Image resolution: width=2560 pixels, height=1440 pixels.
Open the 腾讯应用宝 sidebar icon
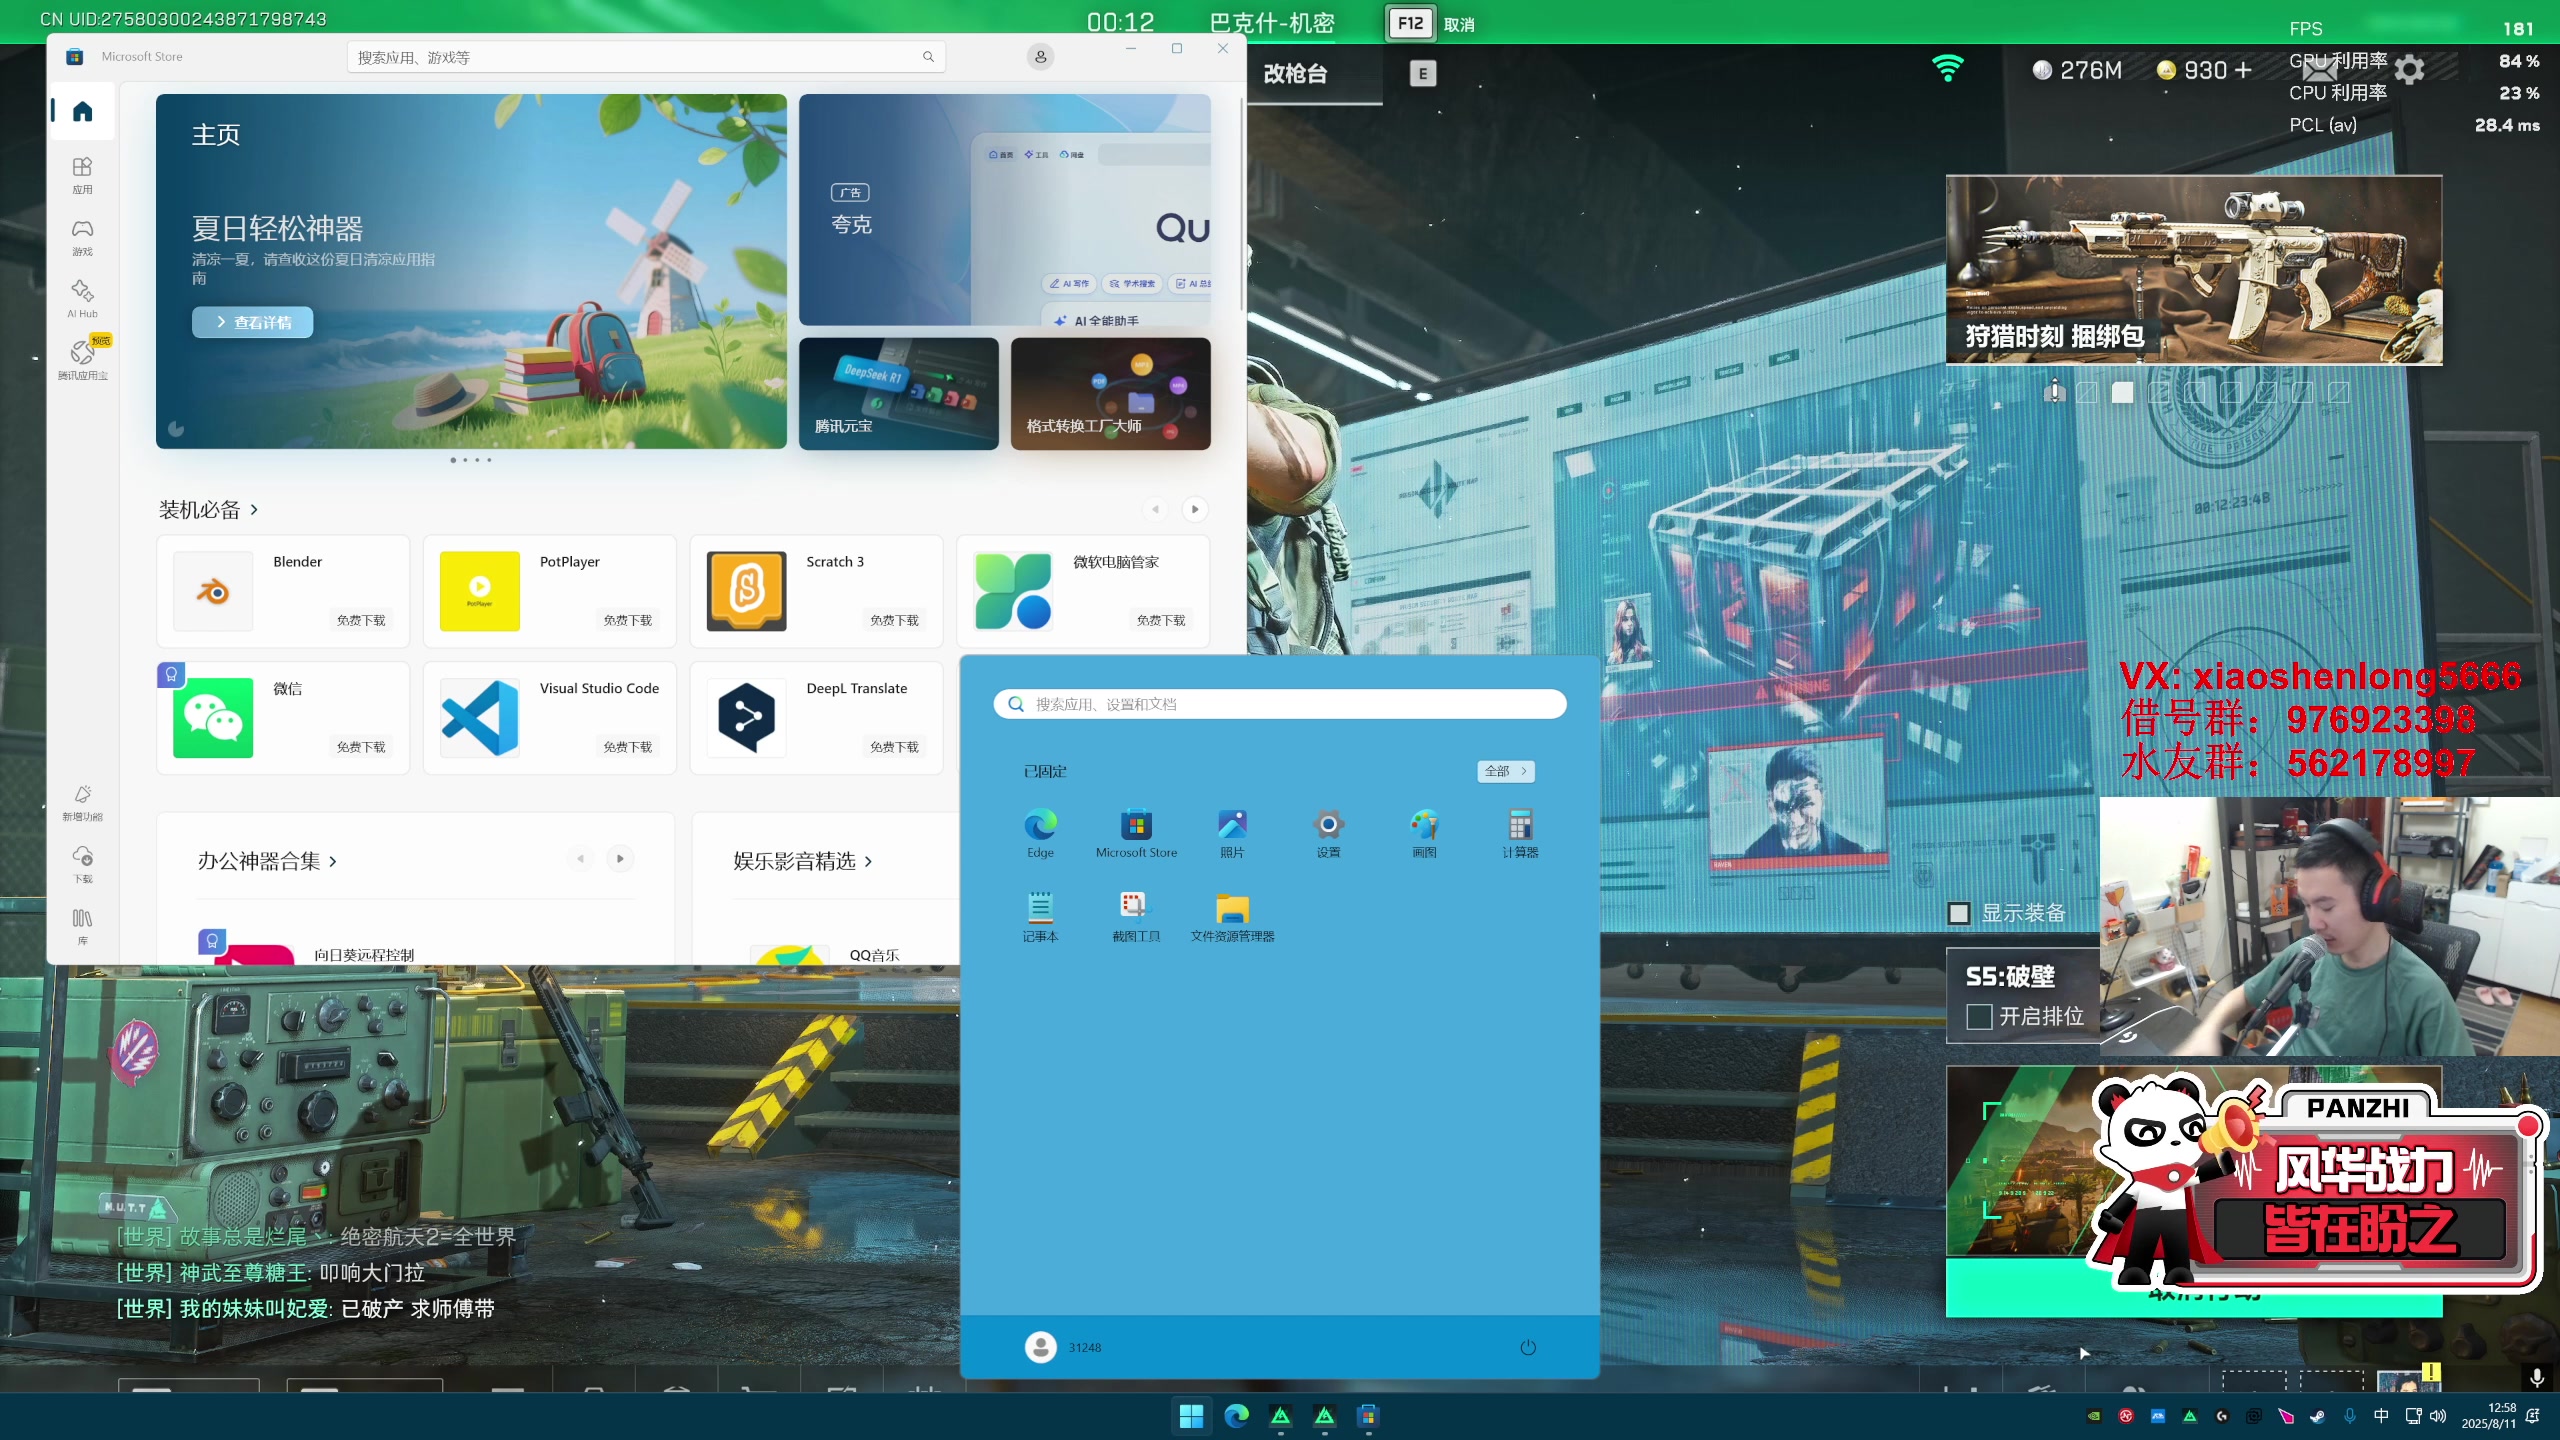82,360
